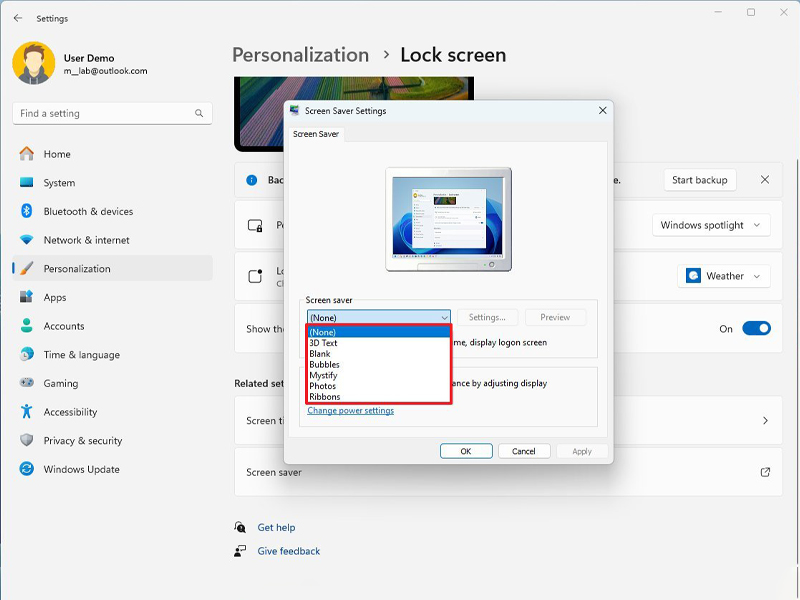Open the Get help link
800x600 pixels.
tap(276, 527)
